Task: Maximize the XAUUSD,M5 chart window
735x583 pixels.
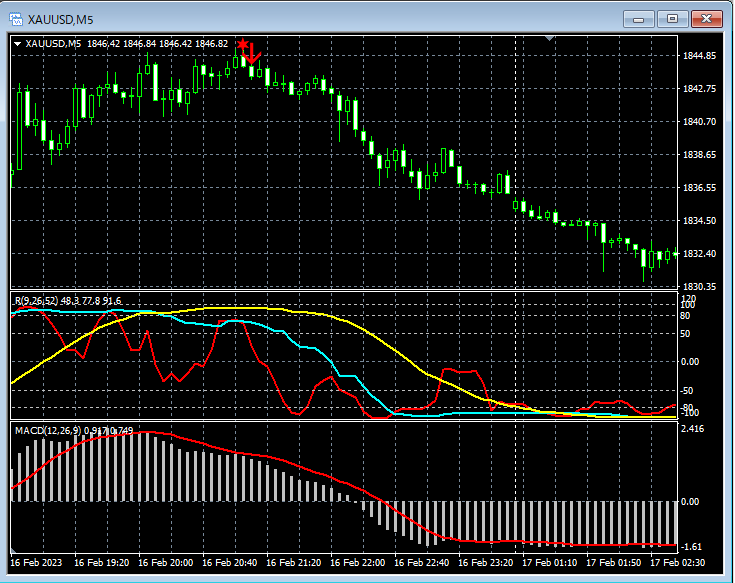Action: click(x=673, y=19)
